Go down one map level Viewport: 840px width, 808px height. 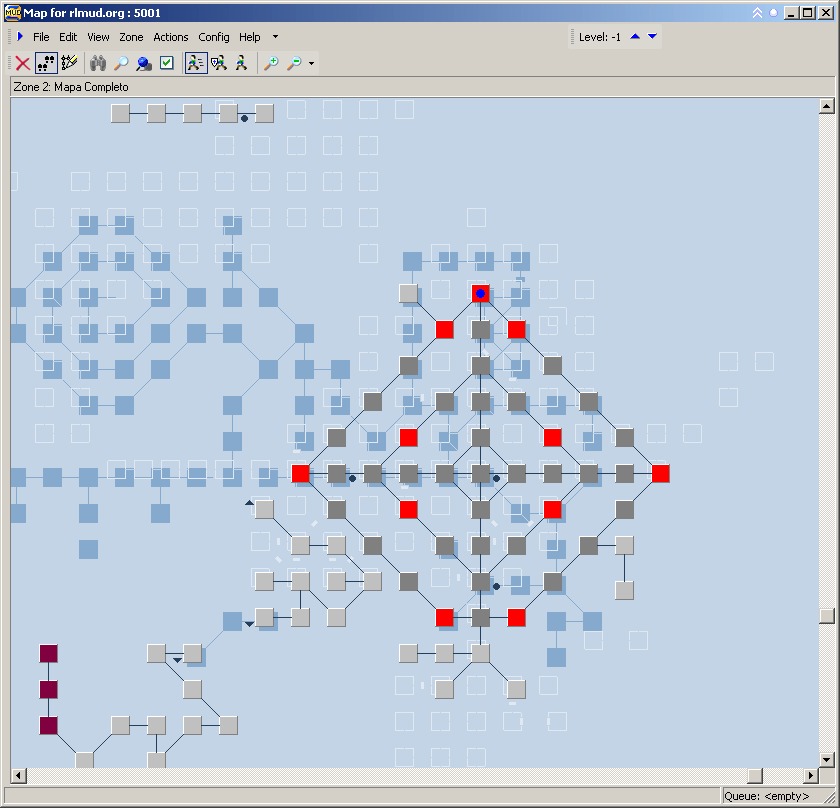click(652, 36)
